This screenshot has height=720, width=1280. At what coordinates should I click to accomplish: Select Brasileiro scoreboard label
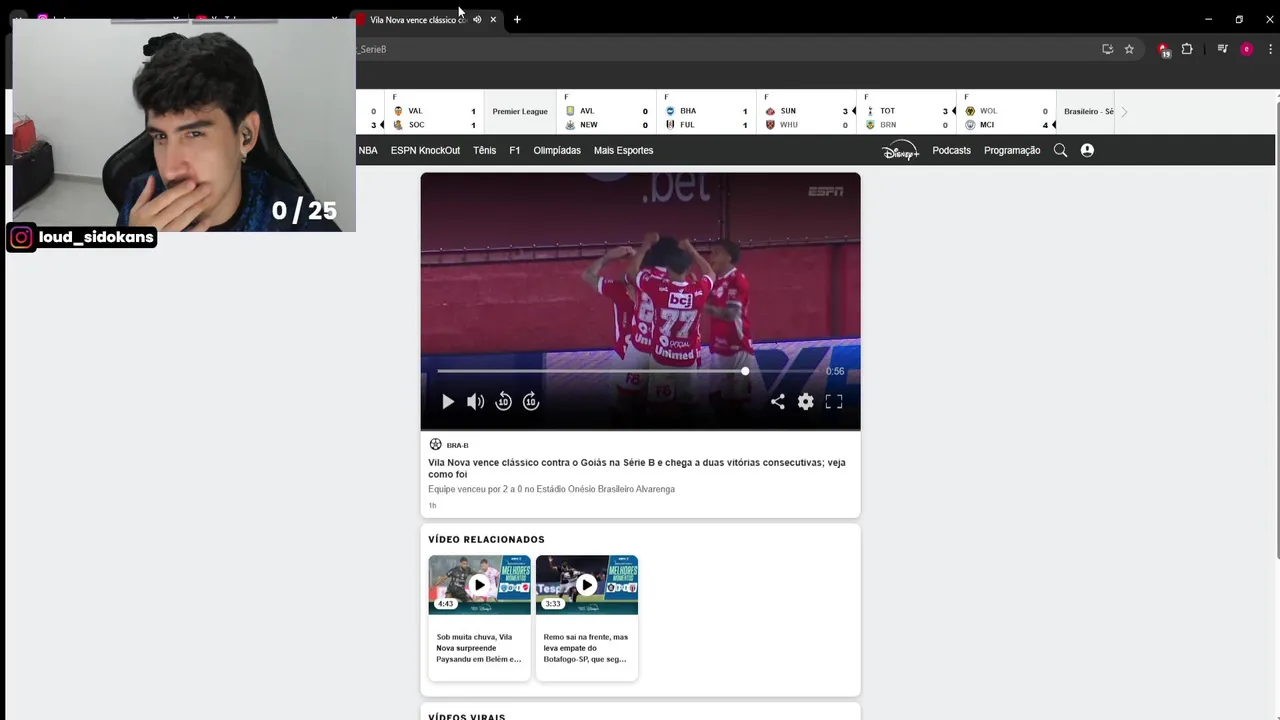point(1088,111)
